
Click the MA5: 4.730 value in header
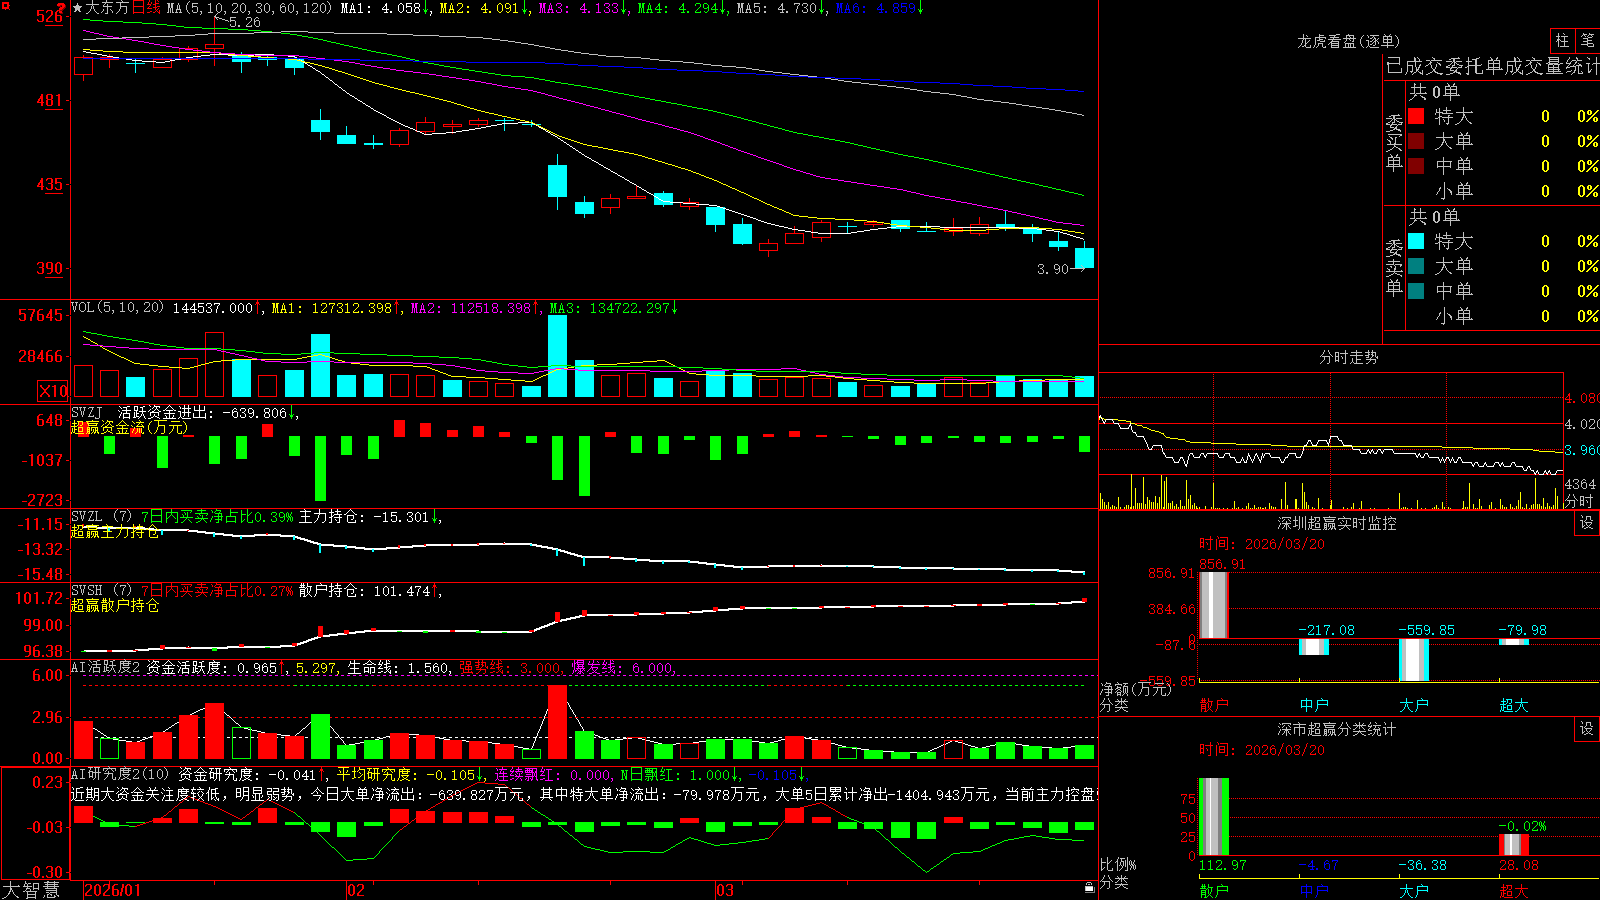coord(781,8)
